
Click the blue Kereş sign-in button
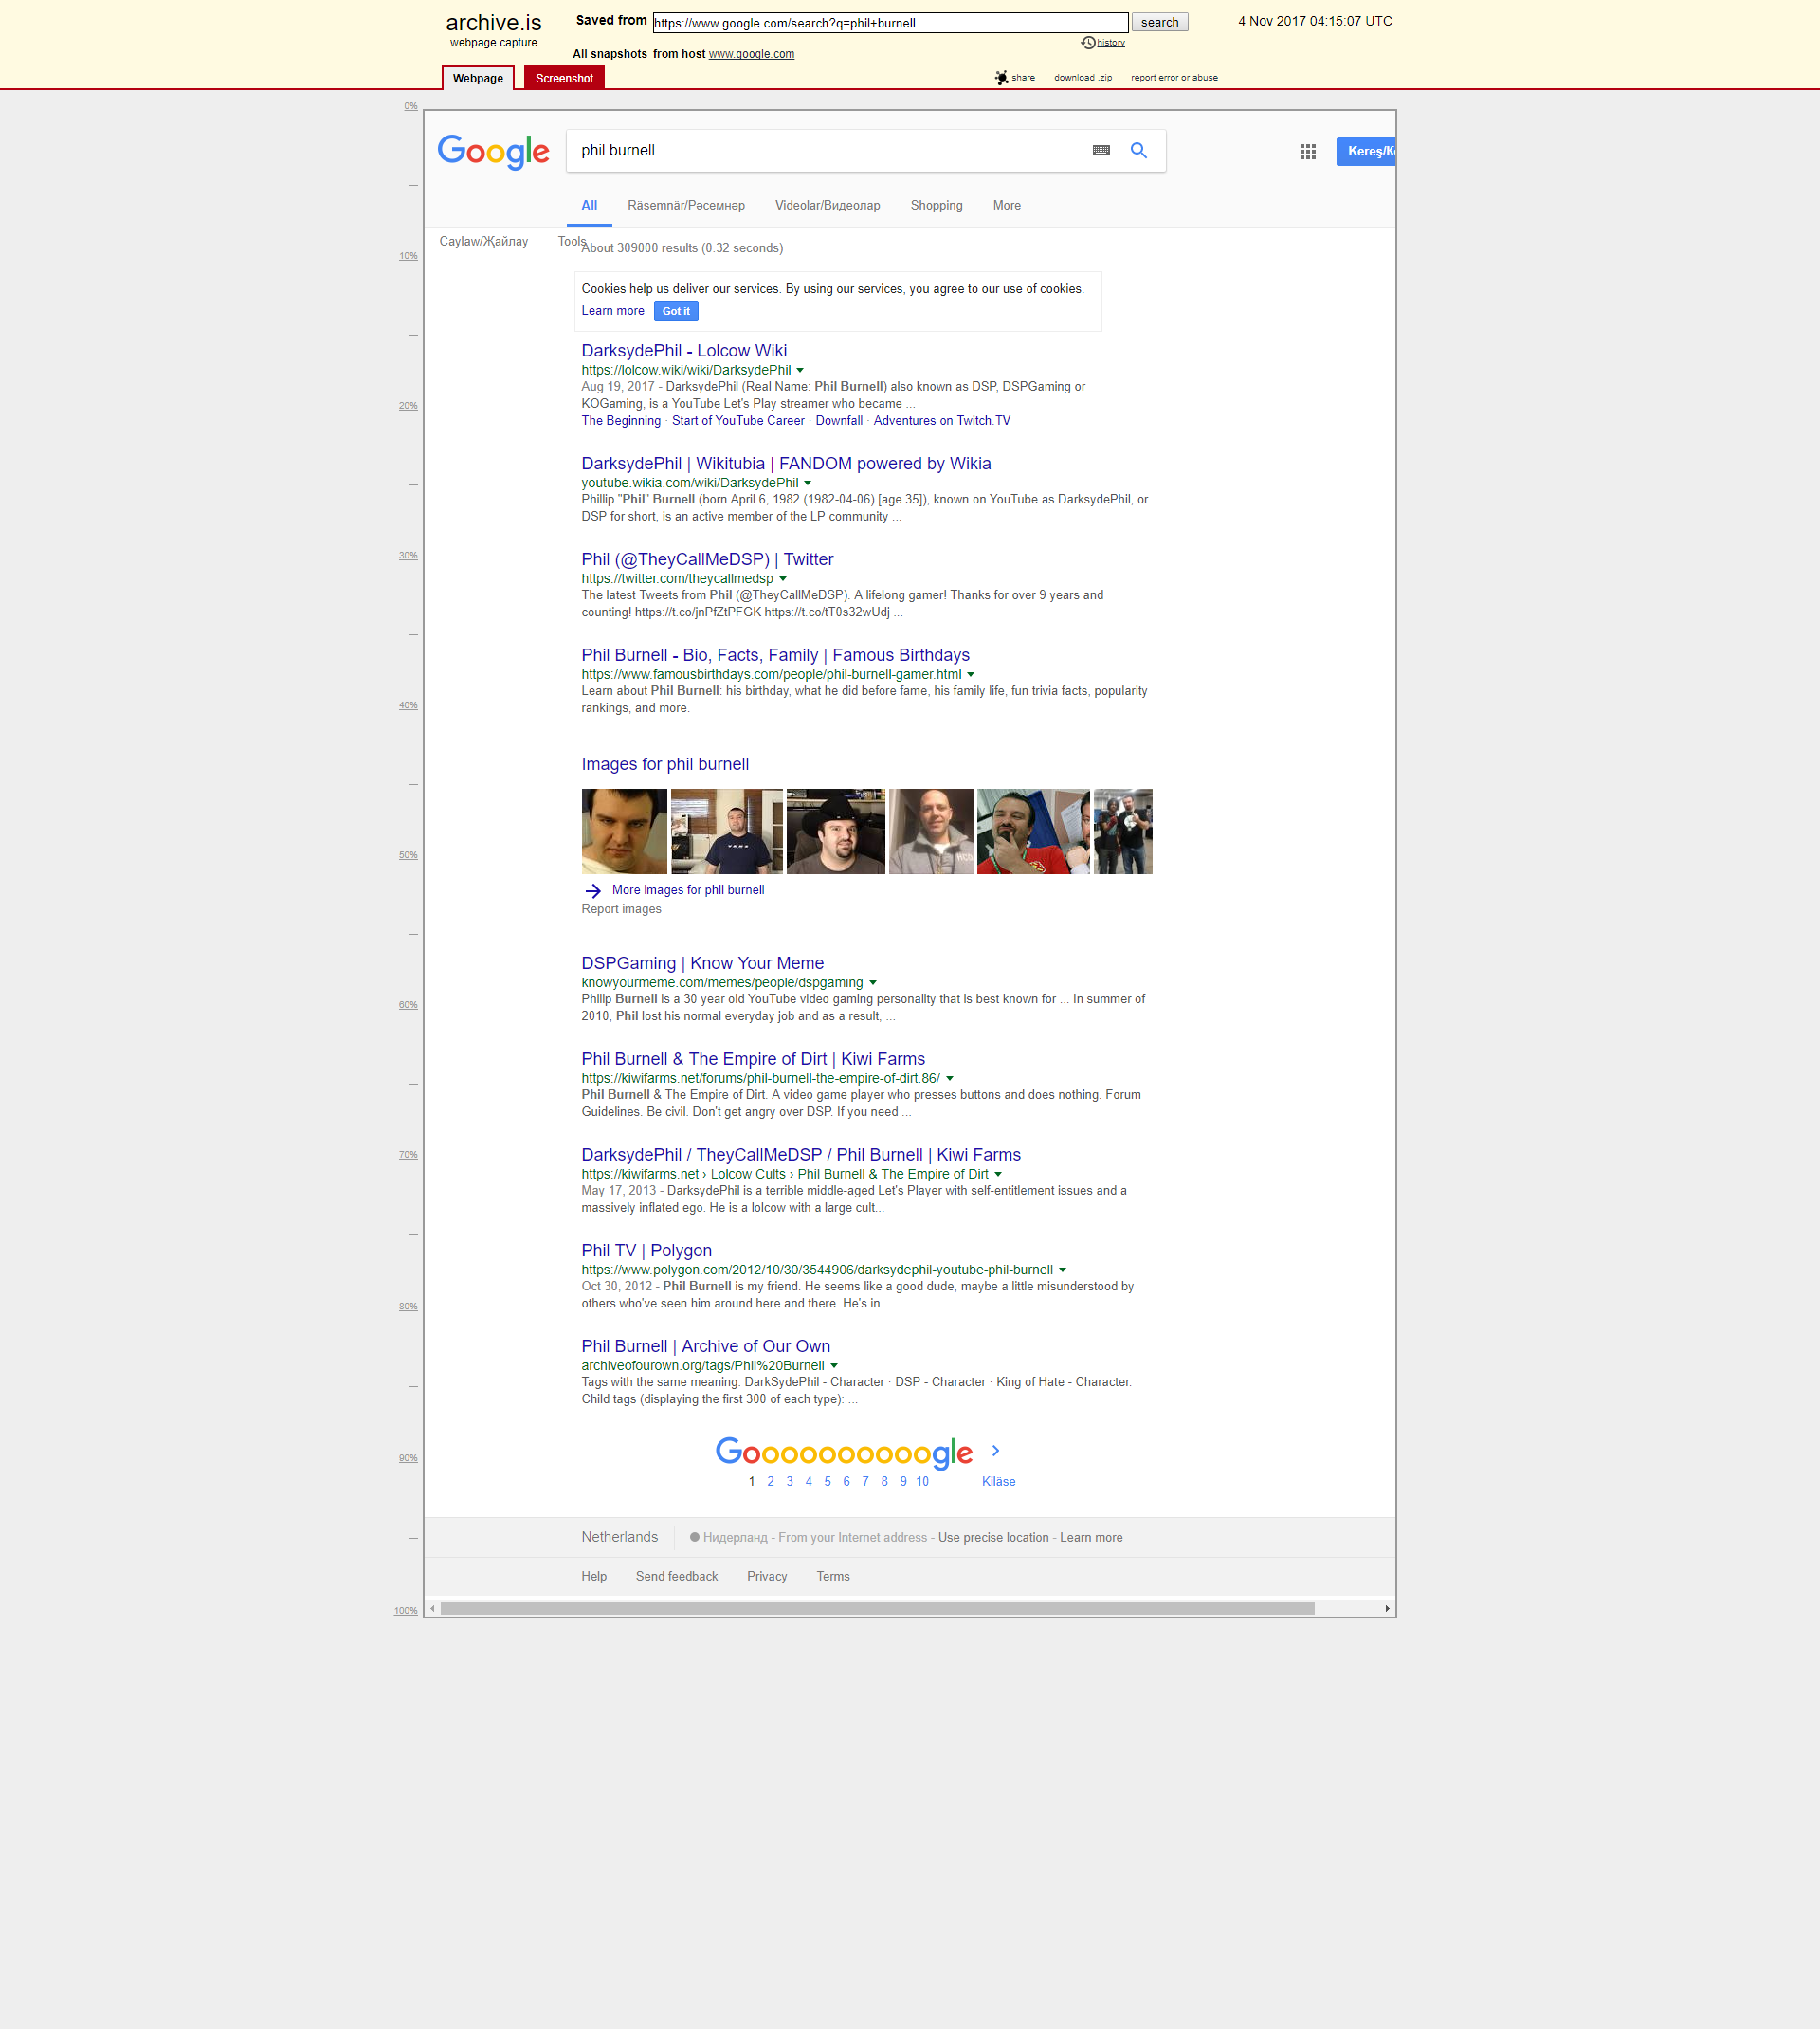[1366, 151]
